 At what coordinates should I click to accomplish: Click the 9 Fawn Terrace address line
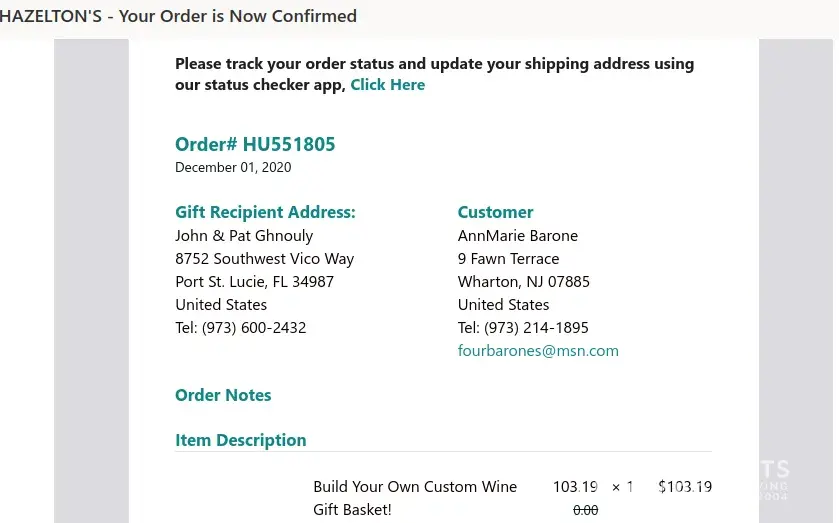coord(508,259)
